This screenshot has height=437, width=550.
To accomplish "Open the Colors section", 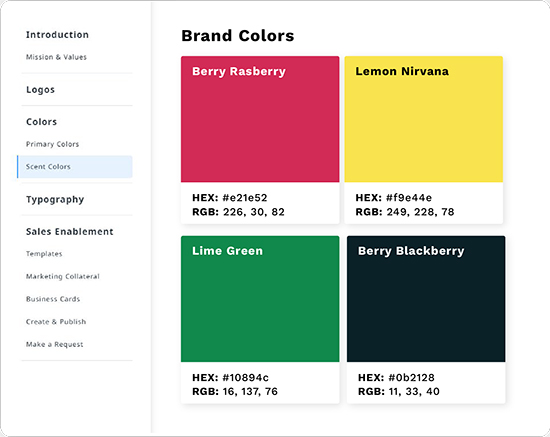I will click(x=41, y=122).
